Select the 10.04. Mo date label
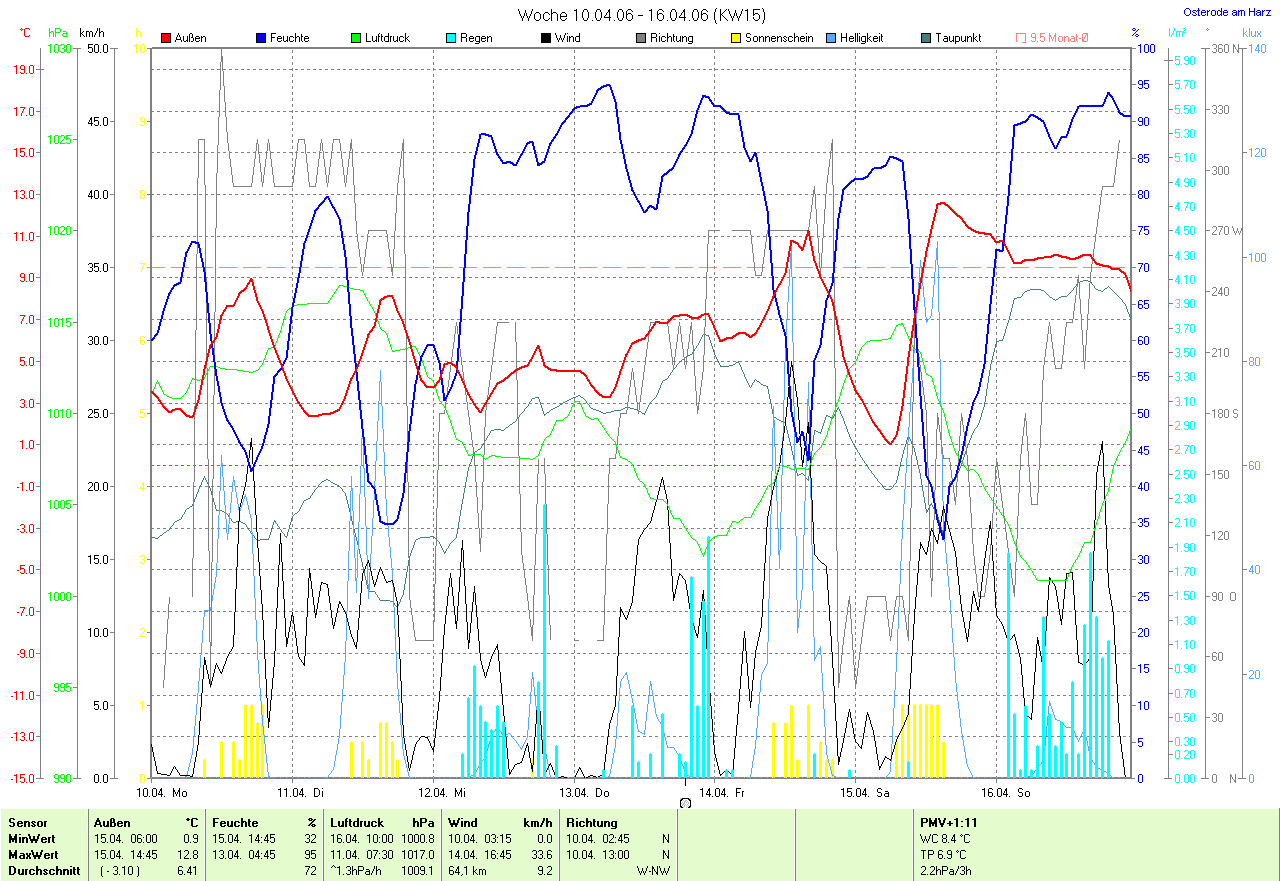 tap(162, 792)
